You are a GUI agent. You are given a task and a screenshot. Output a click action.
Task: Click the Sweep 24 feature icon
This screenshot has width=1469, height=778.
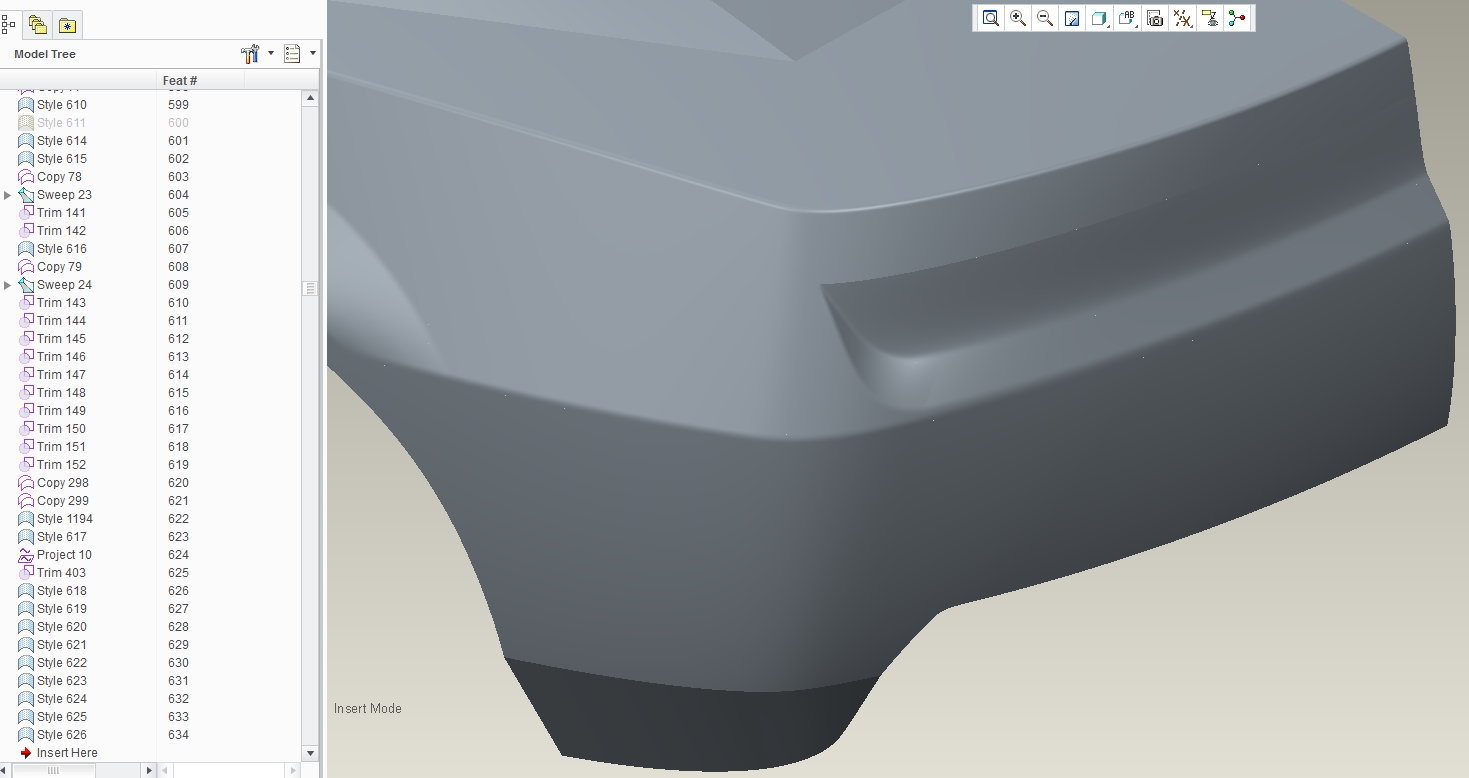pyautogui.click(x=26, y=285)
